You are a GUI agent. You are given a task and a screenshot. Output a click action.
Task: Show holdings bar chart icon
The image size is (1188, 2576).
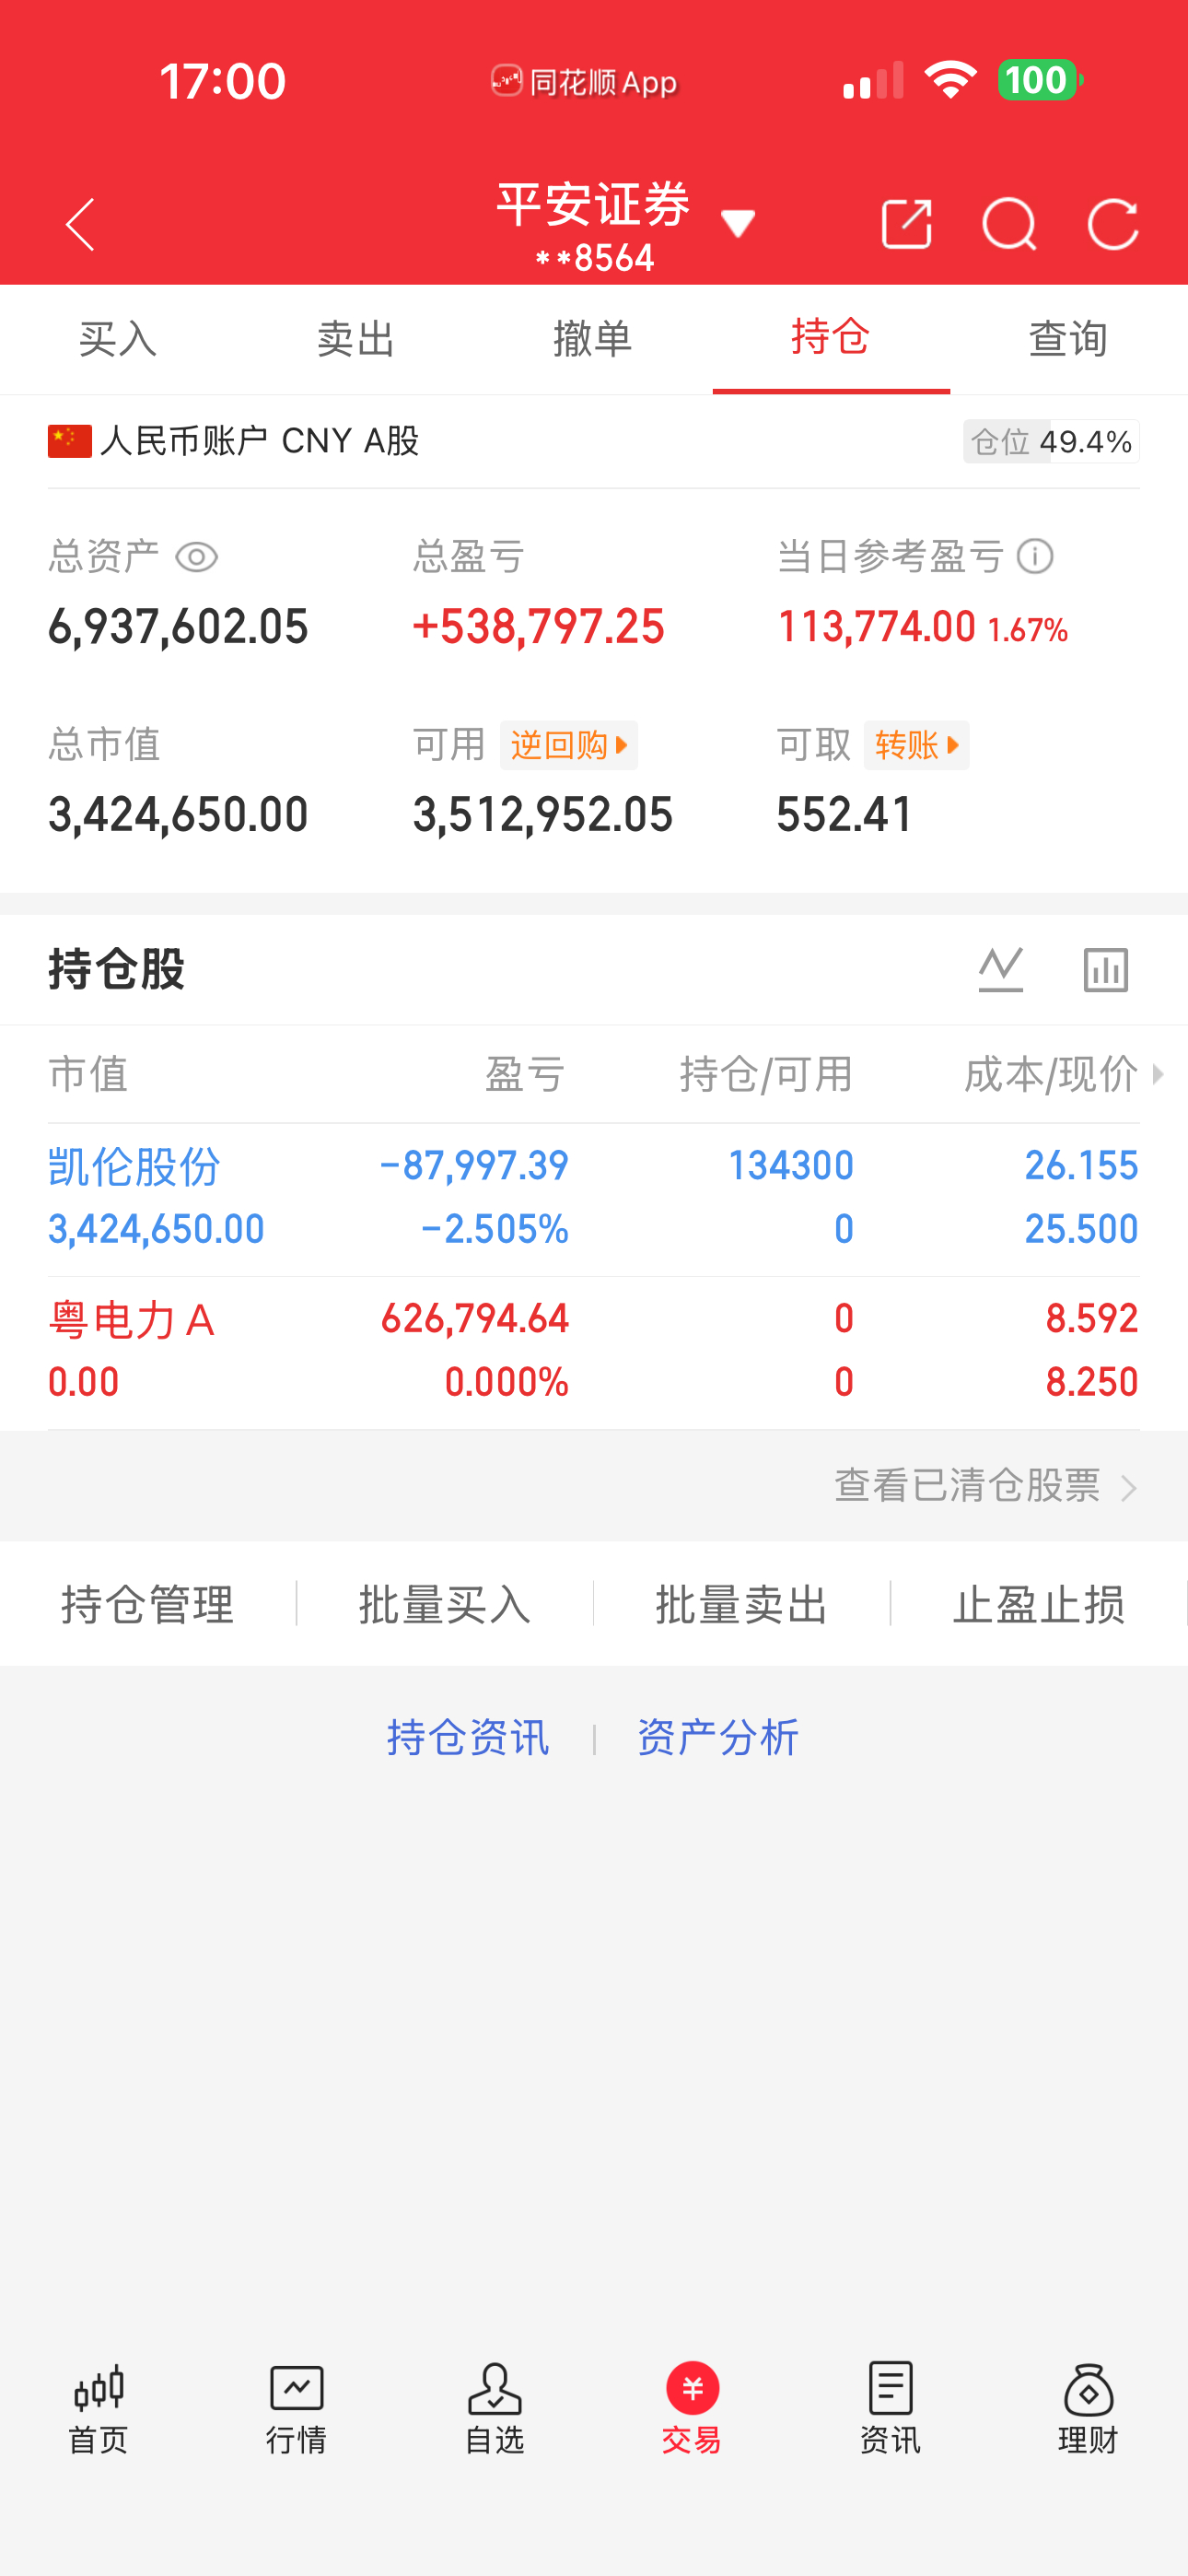[x=1106, y=969]
